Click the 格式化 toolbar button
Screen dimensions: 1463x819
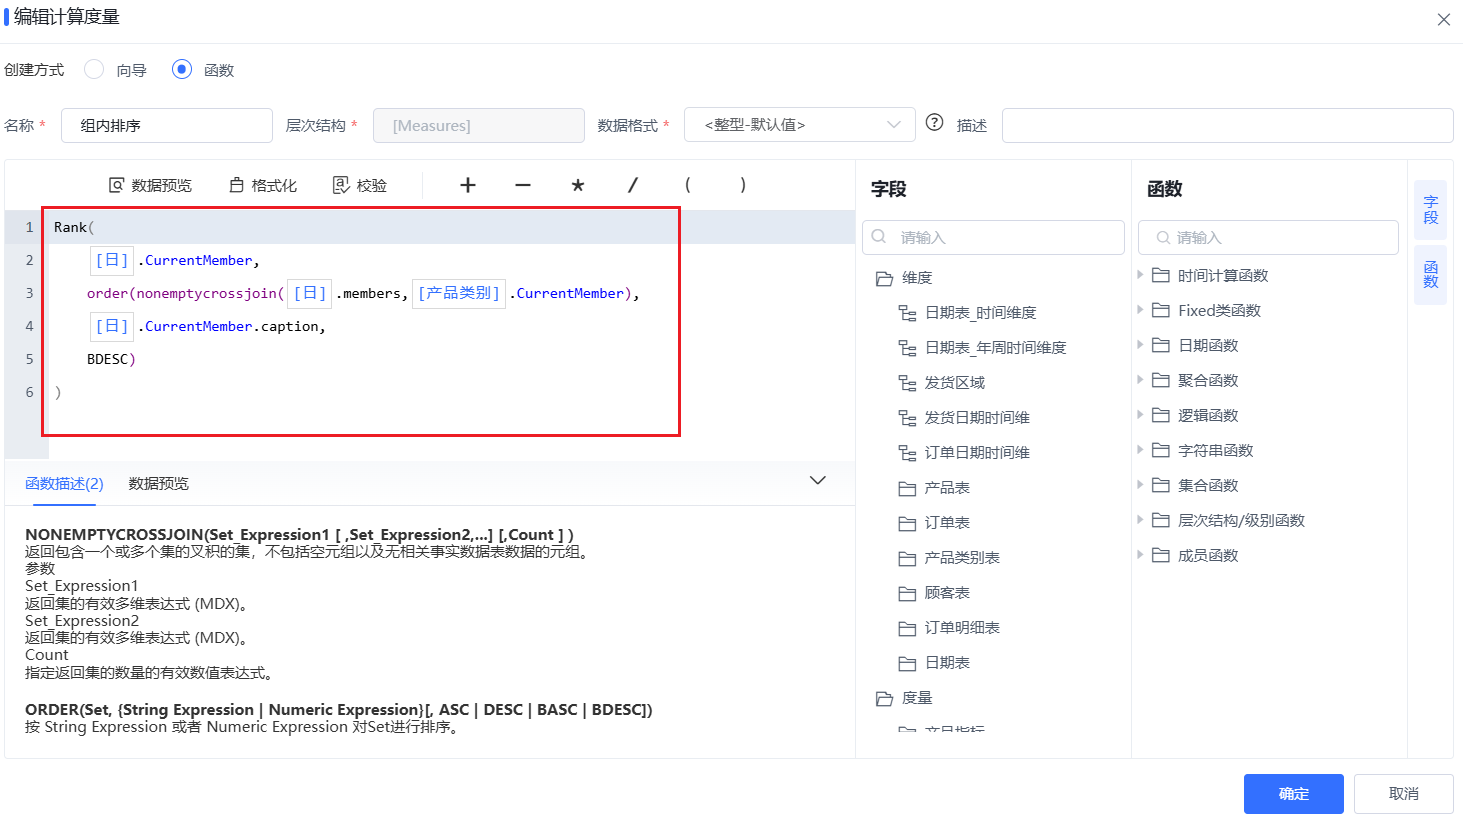263,185
